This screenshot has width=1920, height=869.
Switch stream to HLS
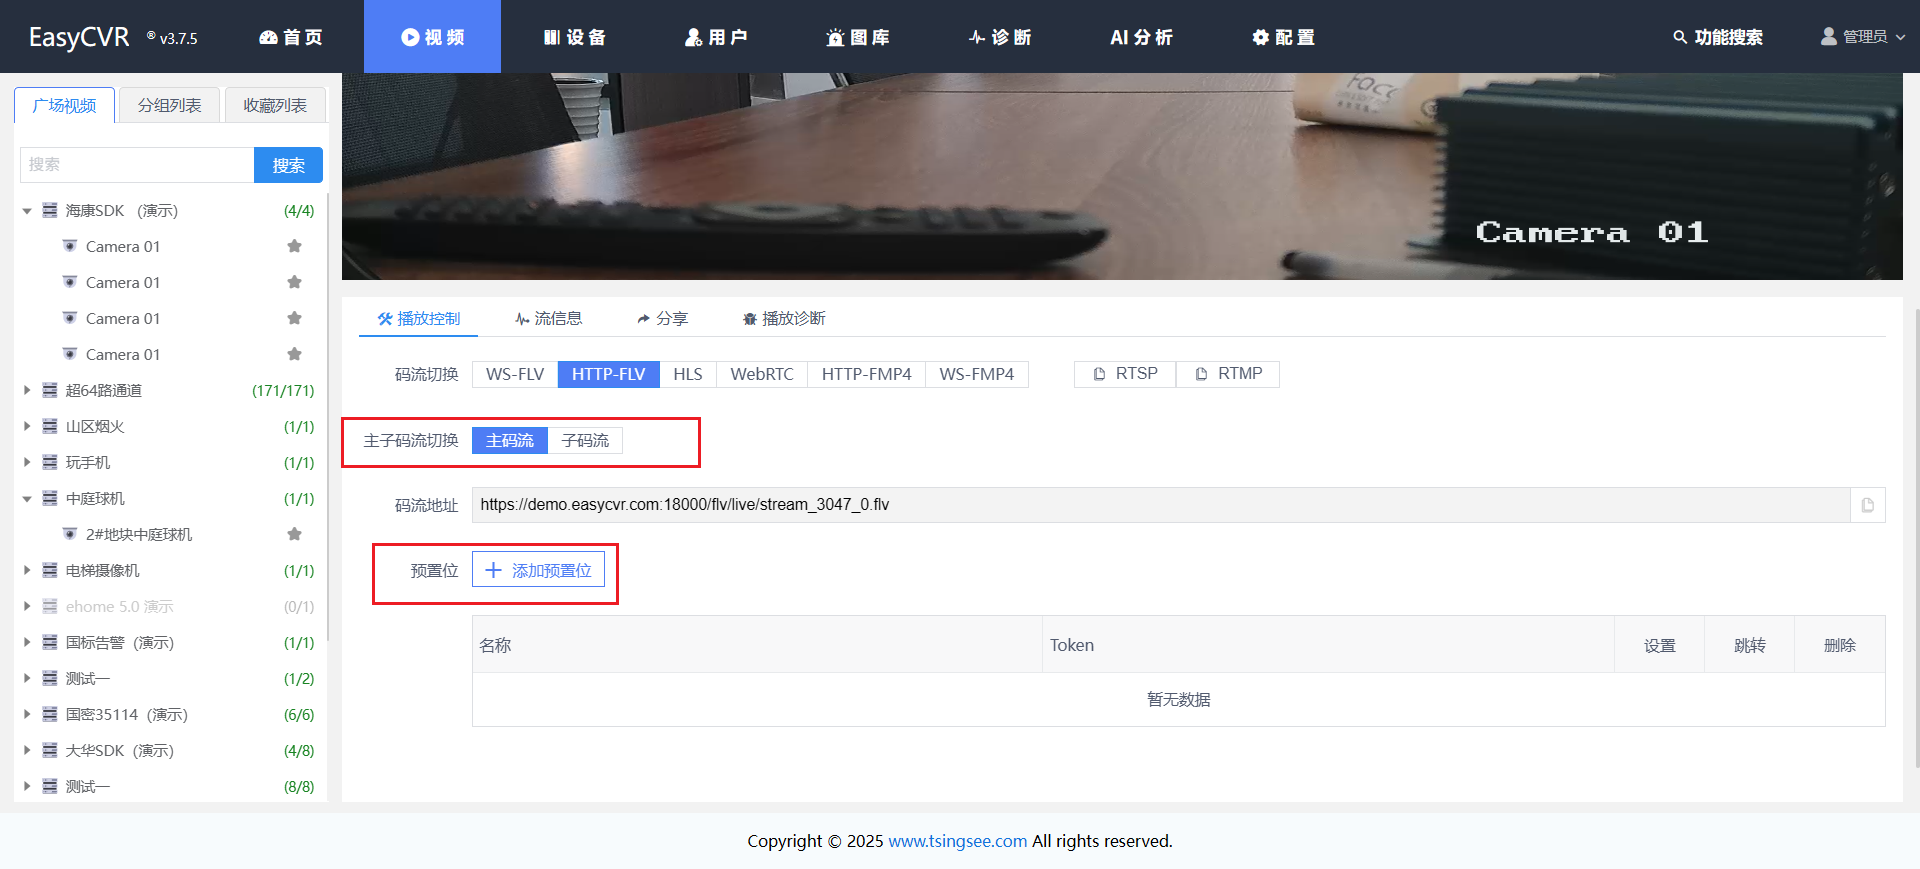pyautogui.click(x=688, y=374)
